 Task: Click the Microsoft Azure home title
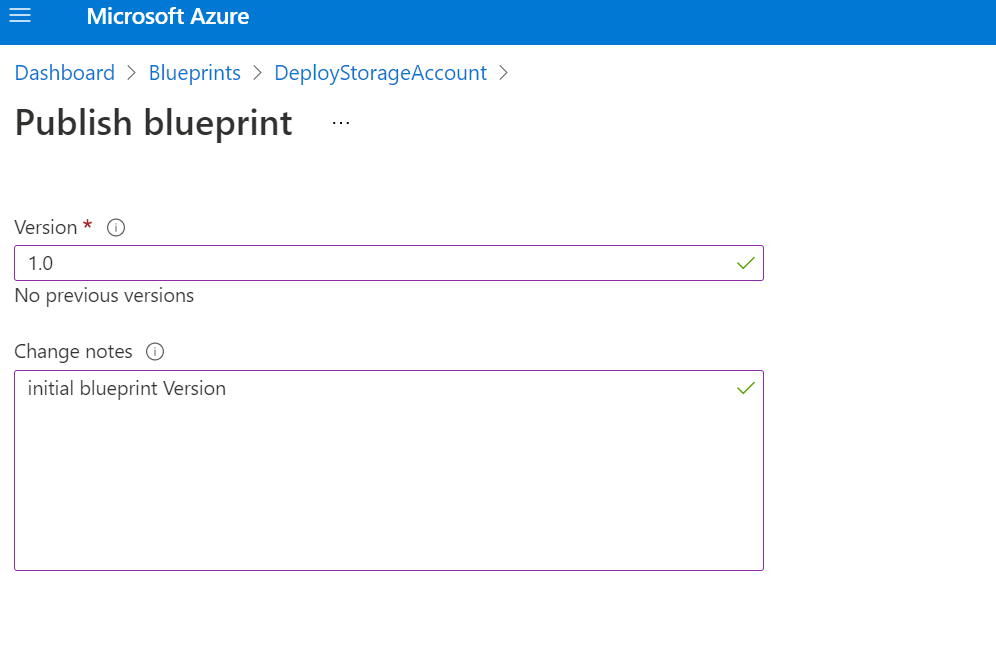tap(168, 17)
